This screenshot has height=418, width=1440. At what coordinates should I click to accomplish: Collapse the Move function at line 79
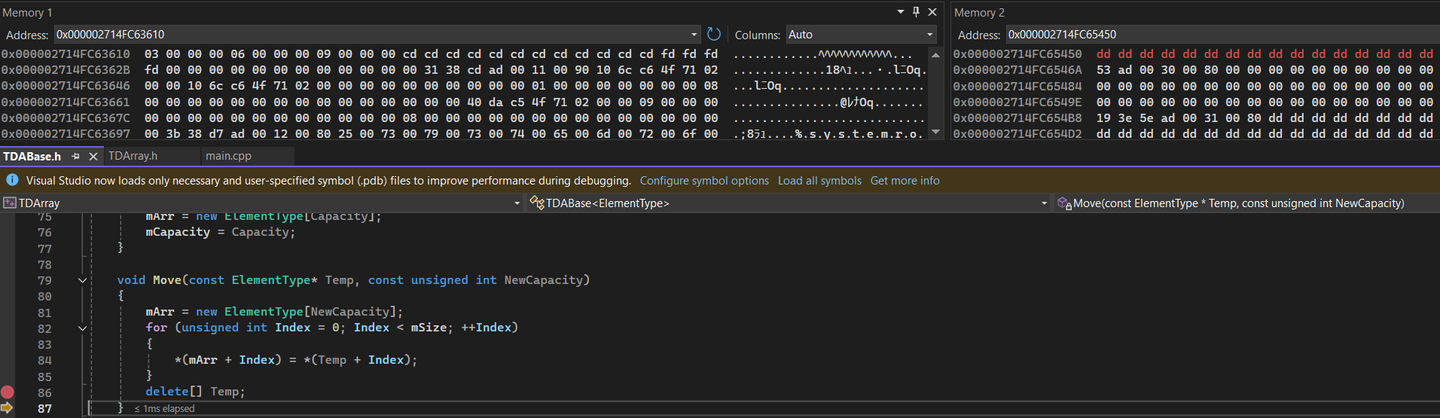(83, 280)
